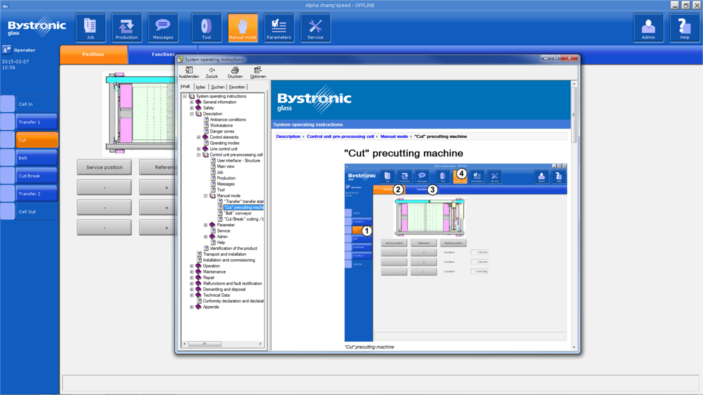Click the Service position button
This screenshot has height=396, width=703.
point(104,167)
